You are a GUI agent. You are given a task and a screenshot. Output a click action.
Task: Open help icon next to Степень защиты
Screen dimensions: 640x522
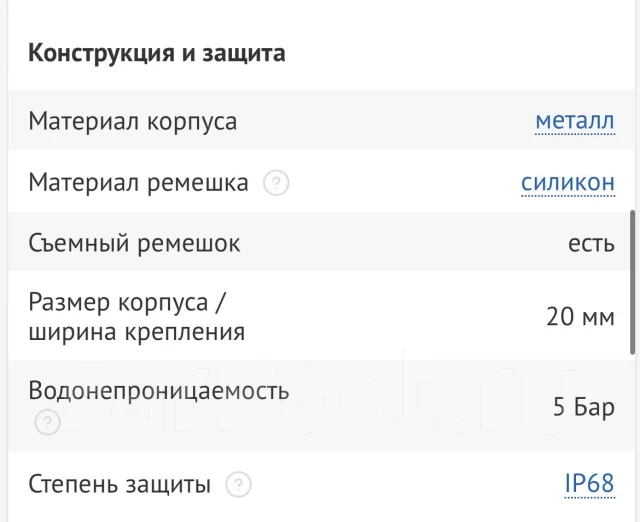coord(238,484)
